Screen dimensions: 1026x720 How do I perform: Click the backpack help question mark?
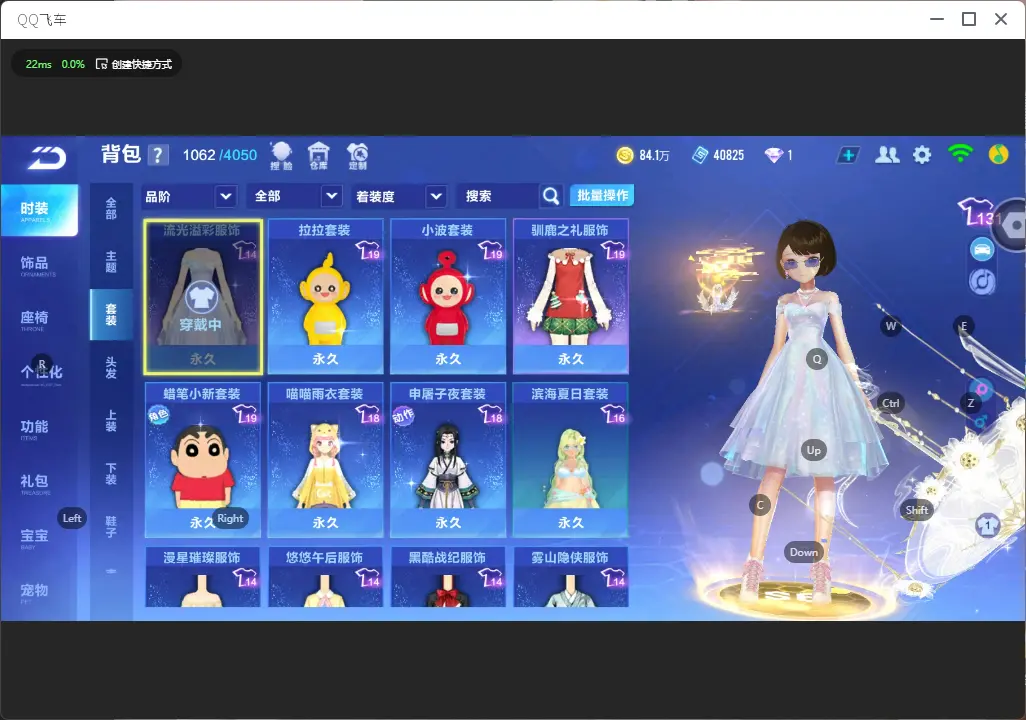point(158,155)
